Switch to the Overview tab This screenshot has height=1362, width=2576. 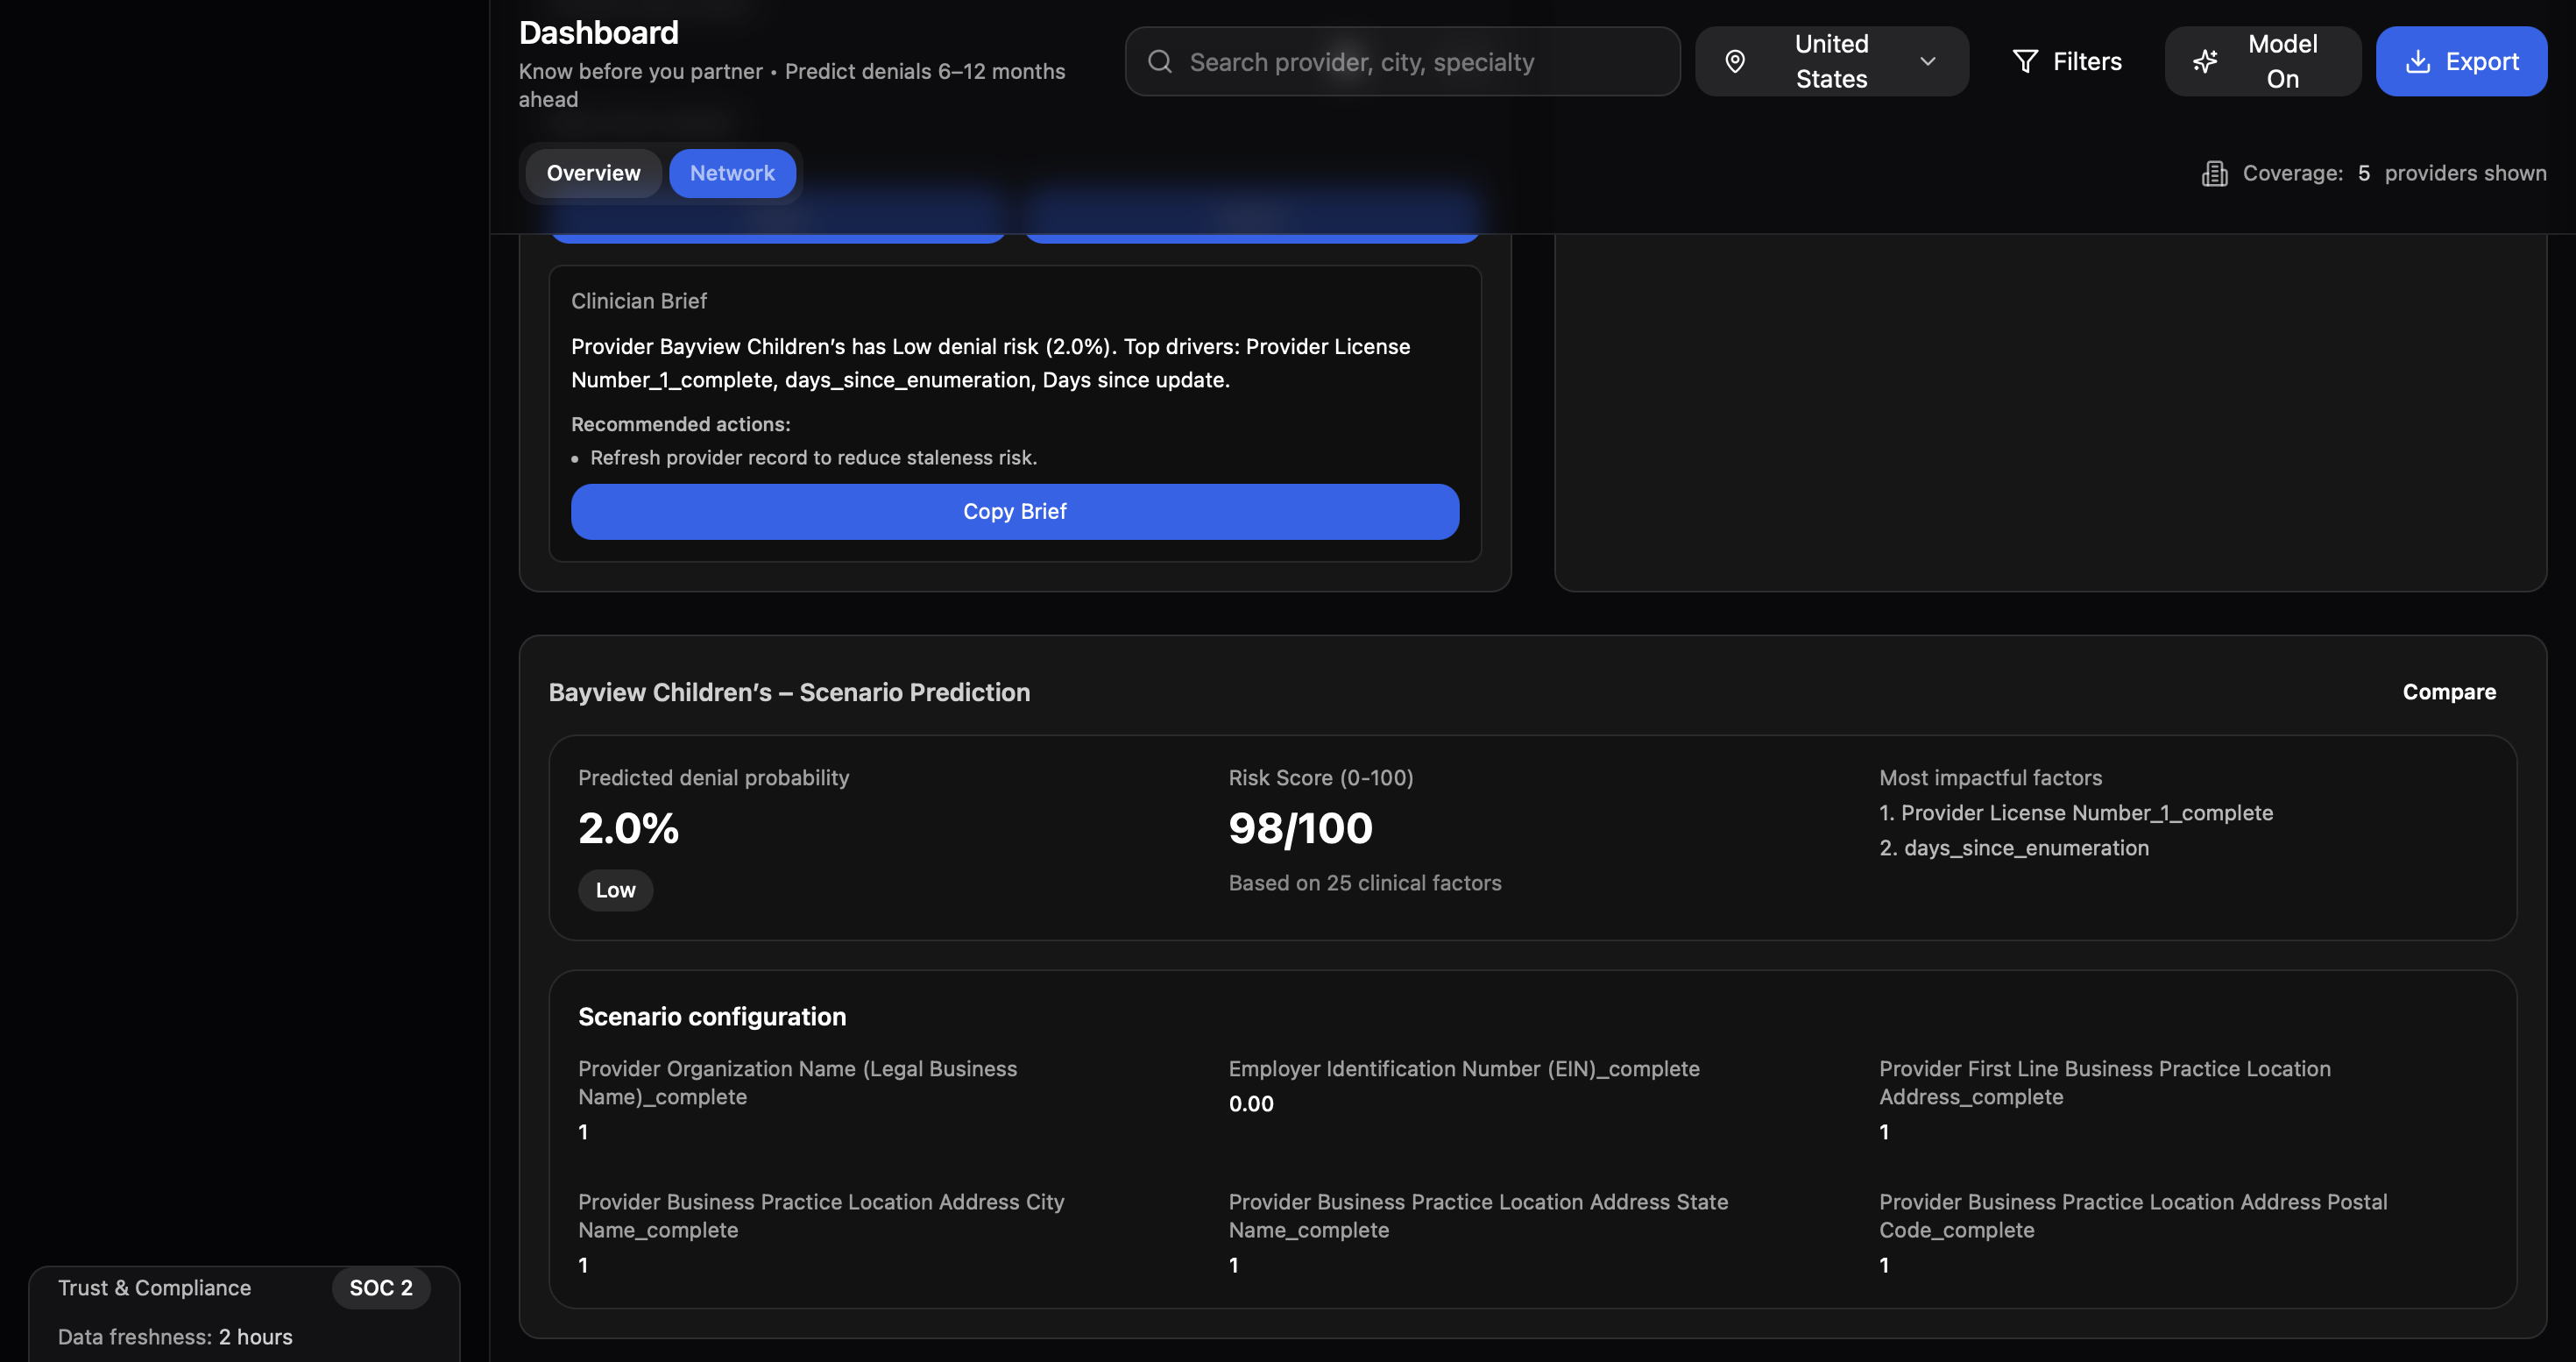tap(593, 174)
